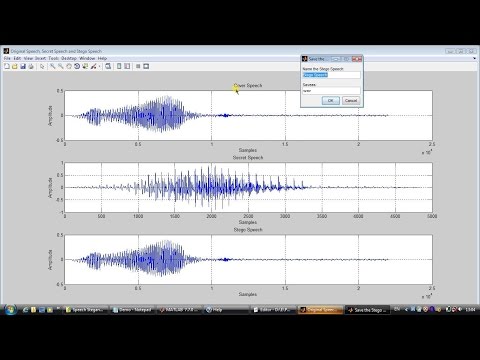Click the Secret Speech plot title
This screenshot has width=480, height=360.
coord(248,157)
